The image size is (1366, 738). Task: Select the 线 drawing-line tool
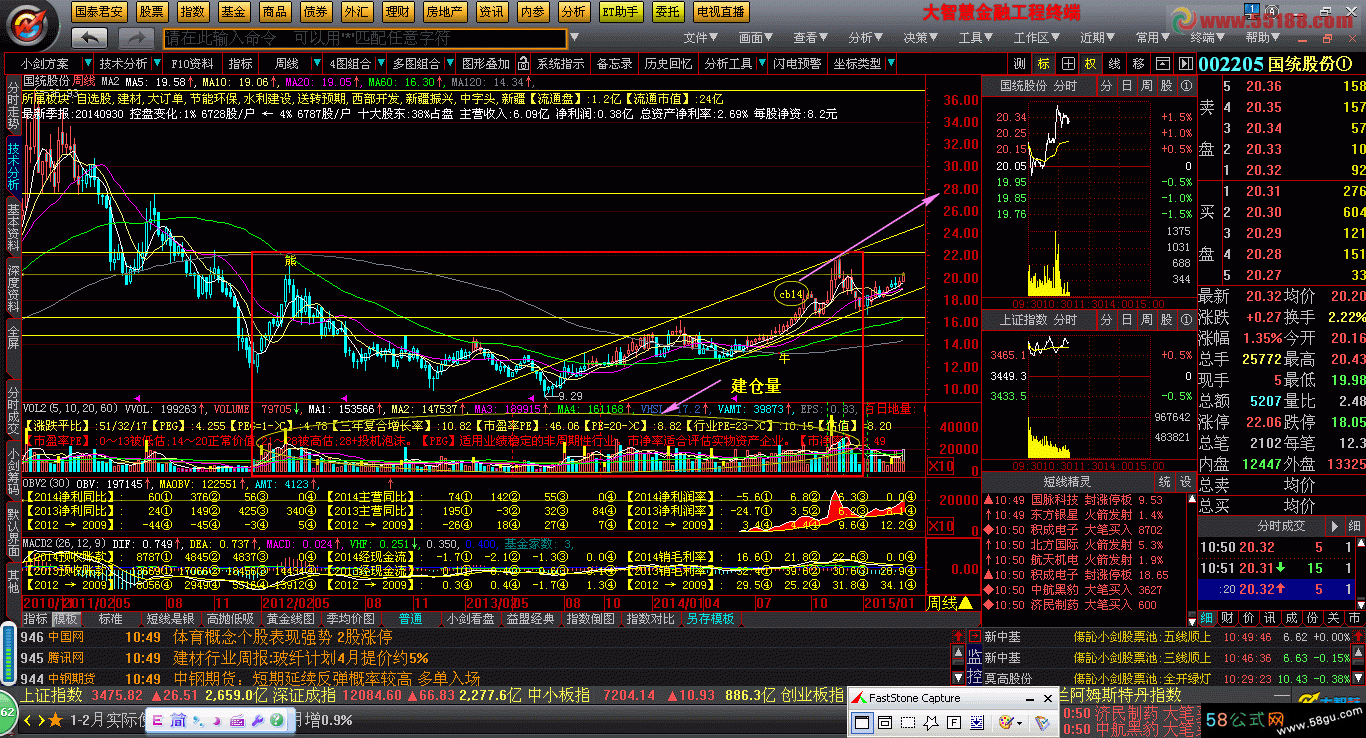point(1113,64)
